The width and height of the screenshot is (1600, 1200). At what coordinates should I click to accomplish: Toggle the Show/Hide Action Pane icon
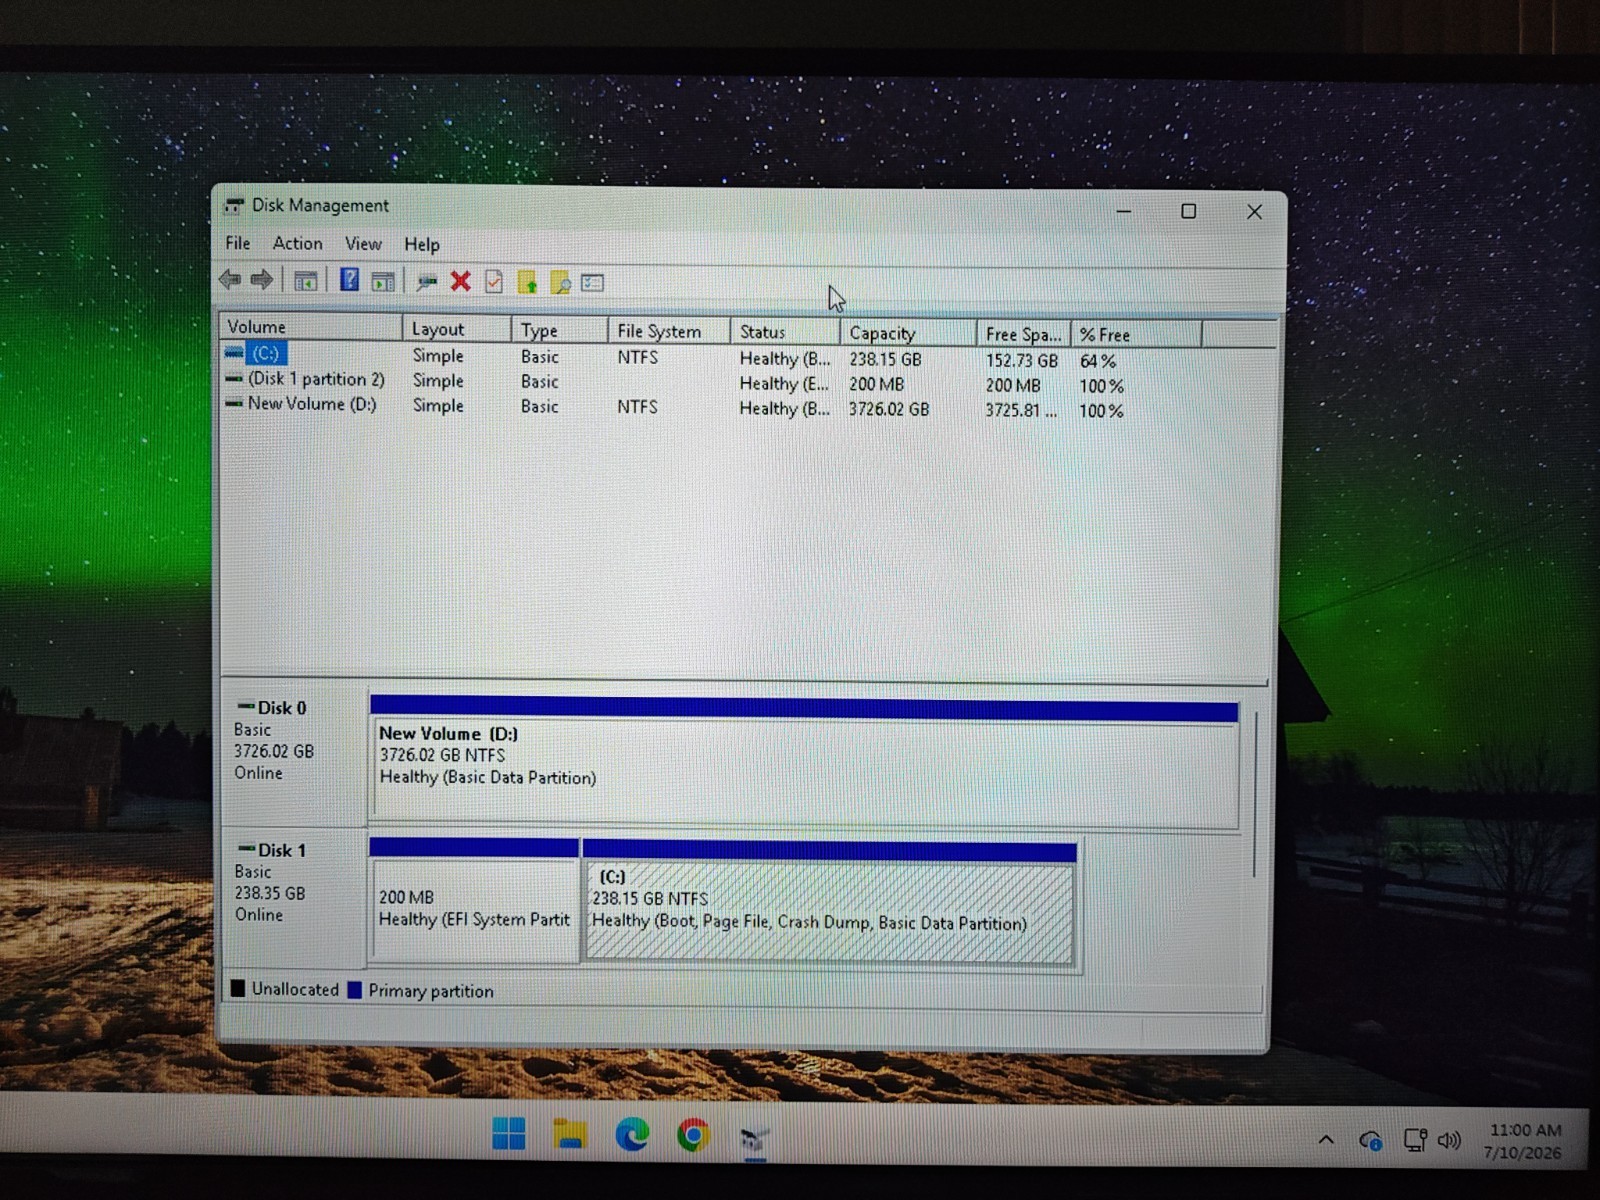(382, 282)
